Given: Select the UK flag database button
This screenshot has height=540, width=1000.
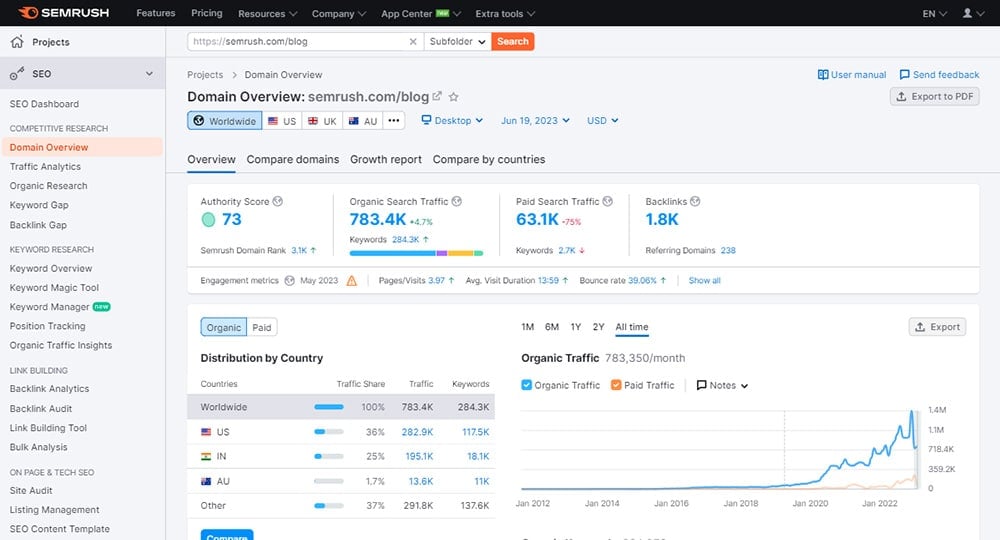Looking at the screenshot, I should pyautogui.click(x=322, y=120).
